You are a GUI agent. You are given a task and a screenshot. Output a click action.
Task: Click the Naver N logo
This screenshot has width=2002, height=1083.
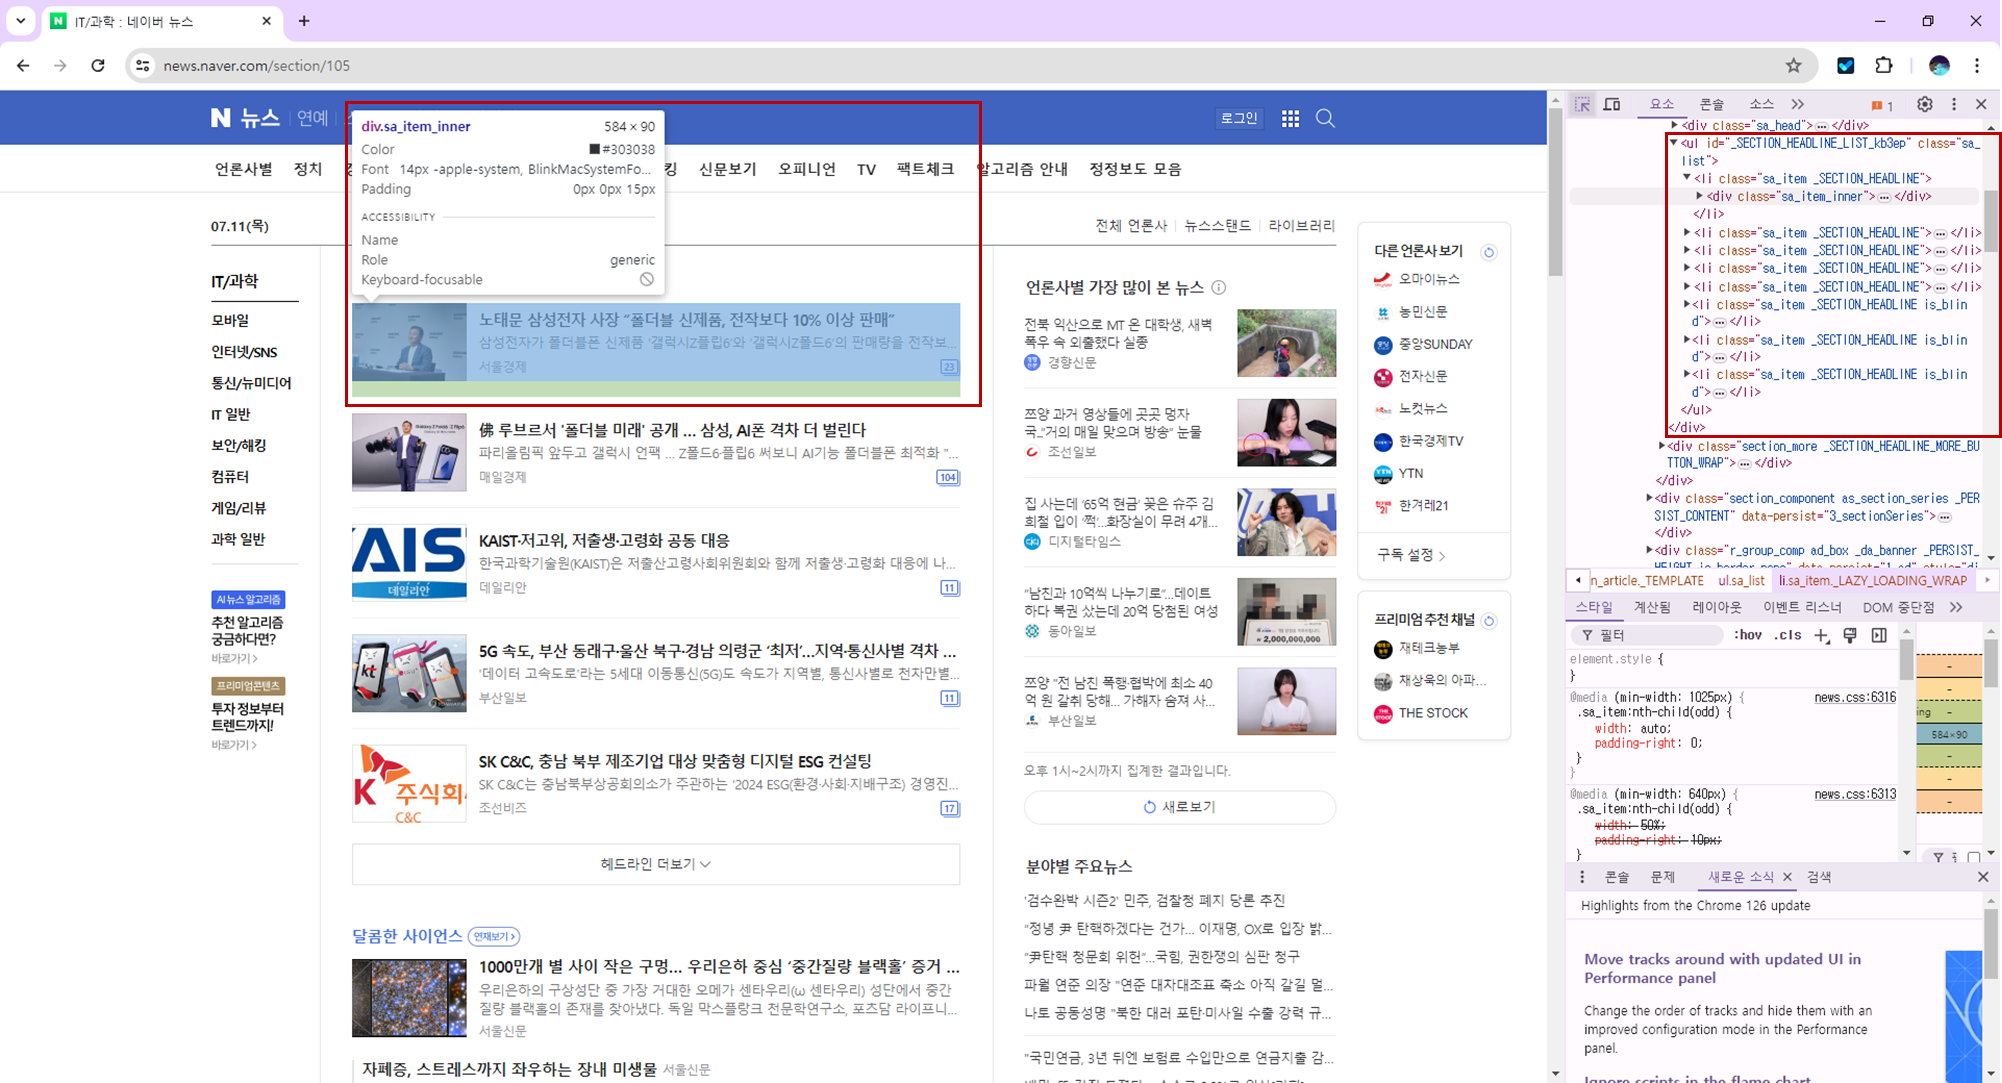220,118
